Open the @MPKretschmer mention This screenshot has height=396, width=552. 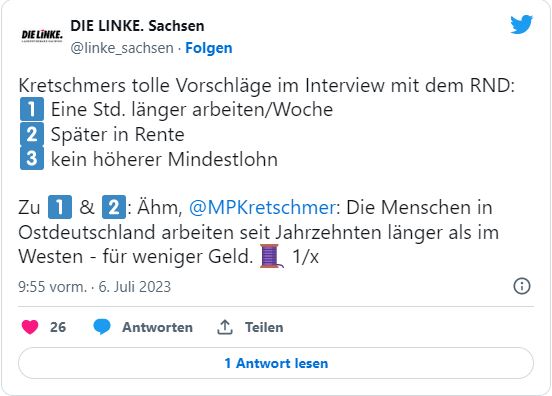[262, 207]
